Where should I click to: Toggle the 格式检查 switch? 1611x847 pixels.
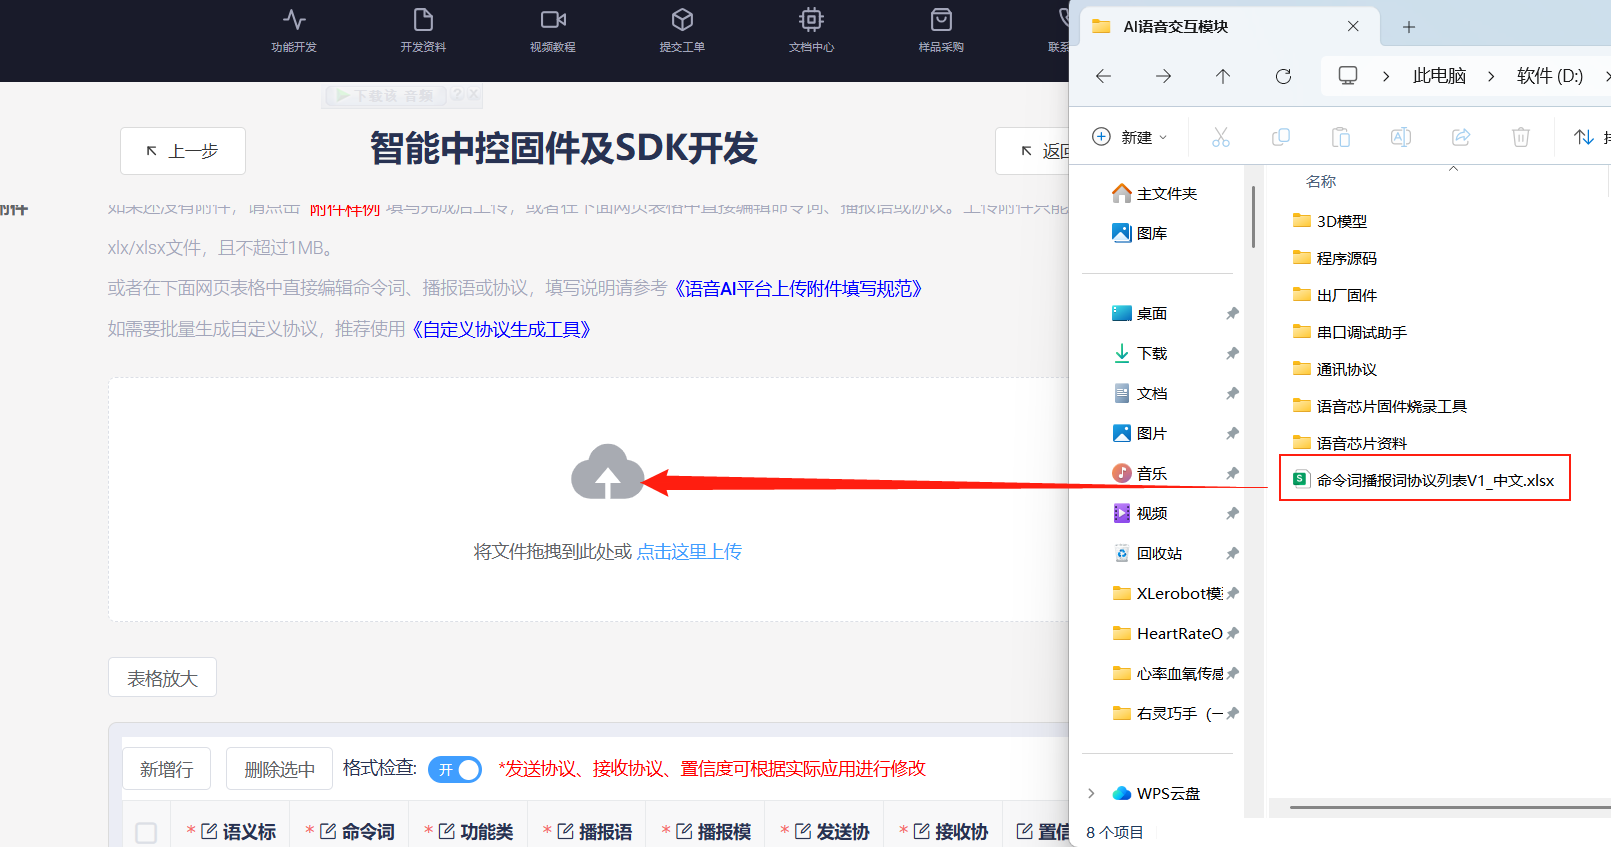pyautogui.click(x=455, y=769)
